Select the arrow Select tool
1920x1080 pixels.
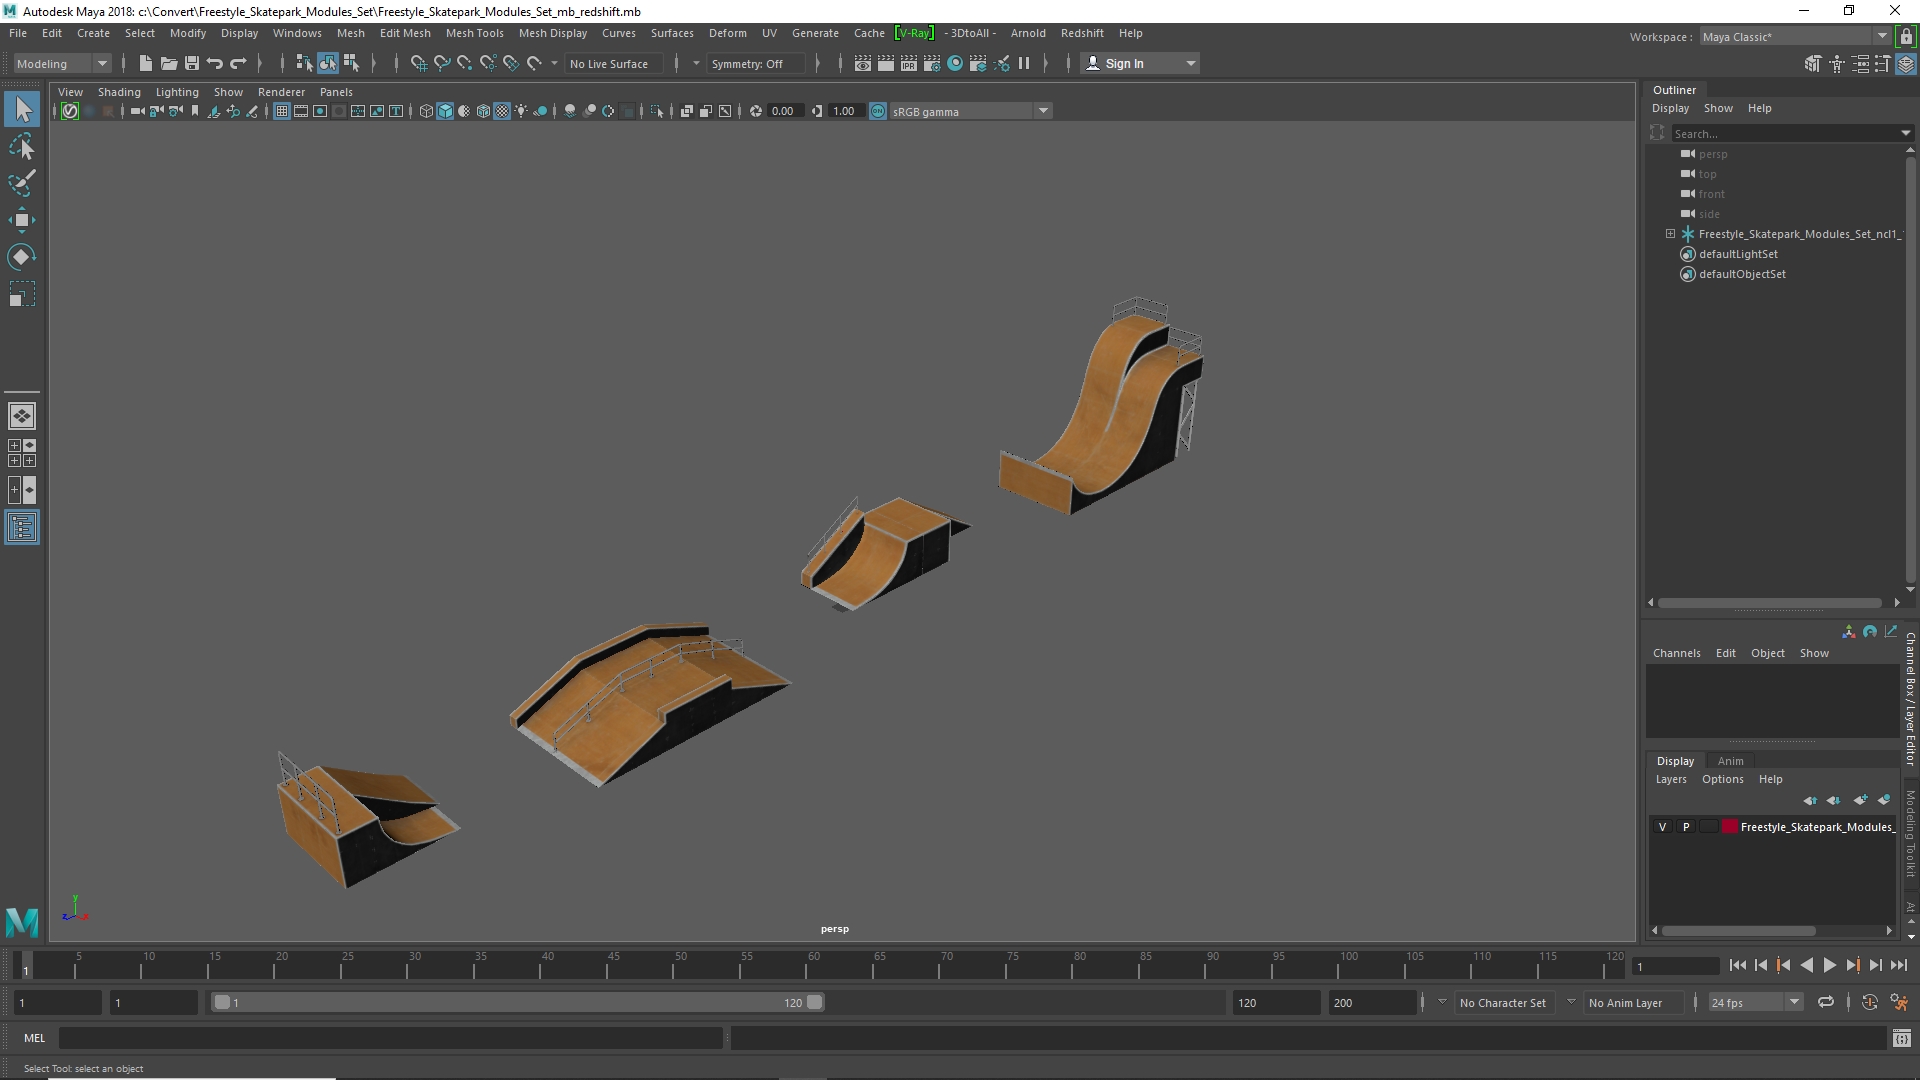22,109
